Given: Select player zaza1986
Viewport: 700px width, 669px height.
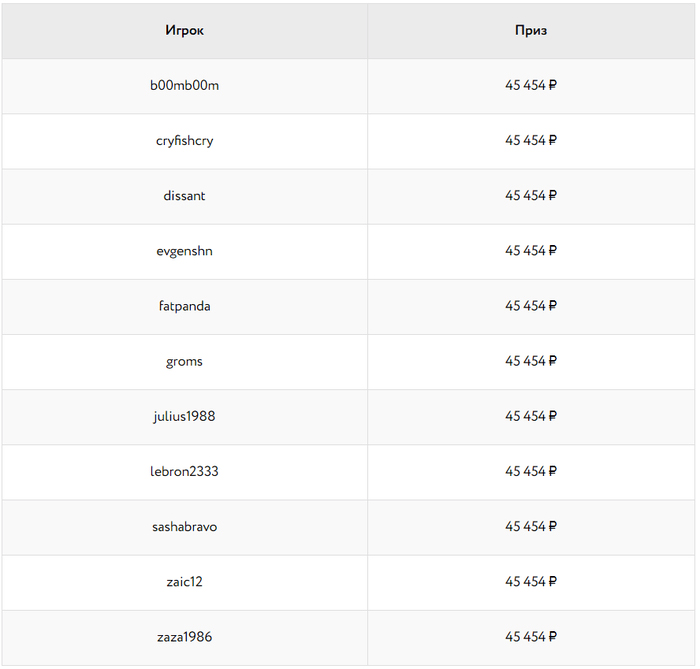Looking at the screenshot, I should (184, 637).
